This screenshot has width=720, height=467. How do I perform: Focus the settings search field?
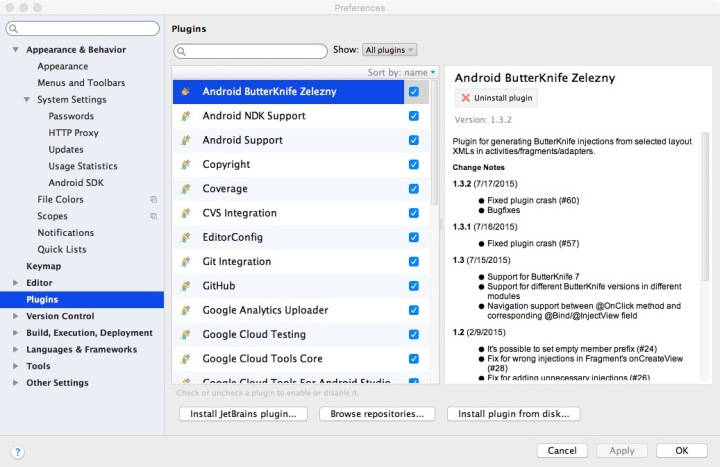point(83,28)
